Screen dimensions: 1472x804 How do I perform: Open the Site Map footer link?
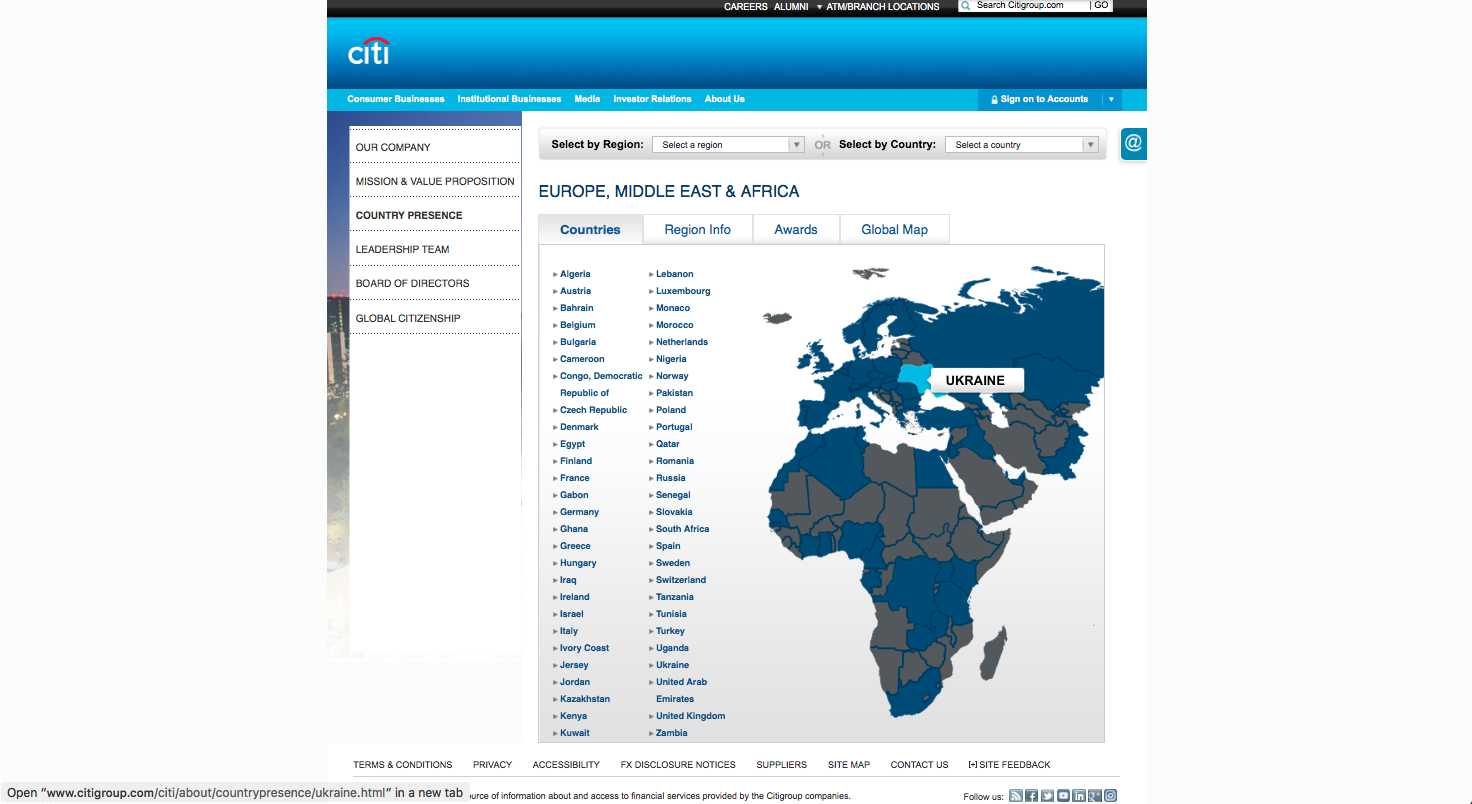coord(849,765)
